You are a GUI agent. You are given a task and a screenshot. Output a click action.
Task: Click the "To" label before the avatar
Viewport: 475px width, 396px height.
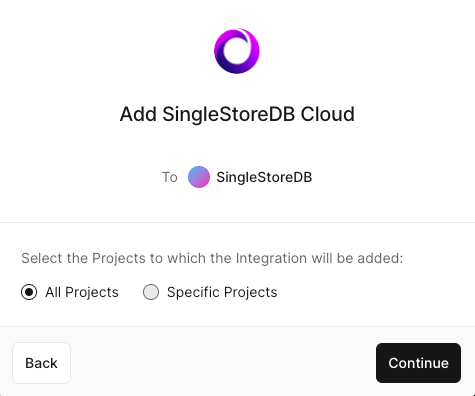click(170, 177)
